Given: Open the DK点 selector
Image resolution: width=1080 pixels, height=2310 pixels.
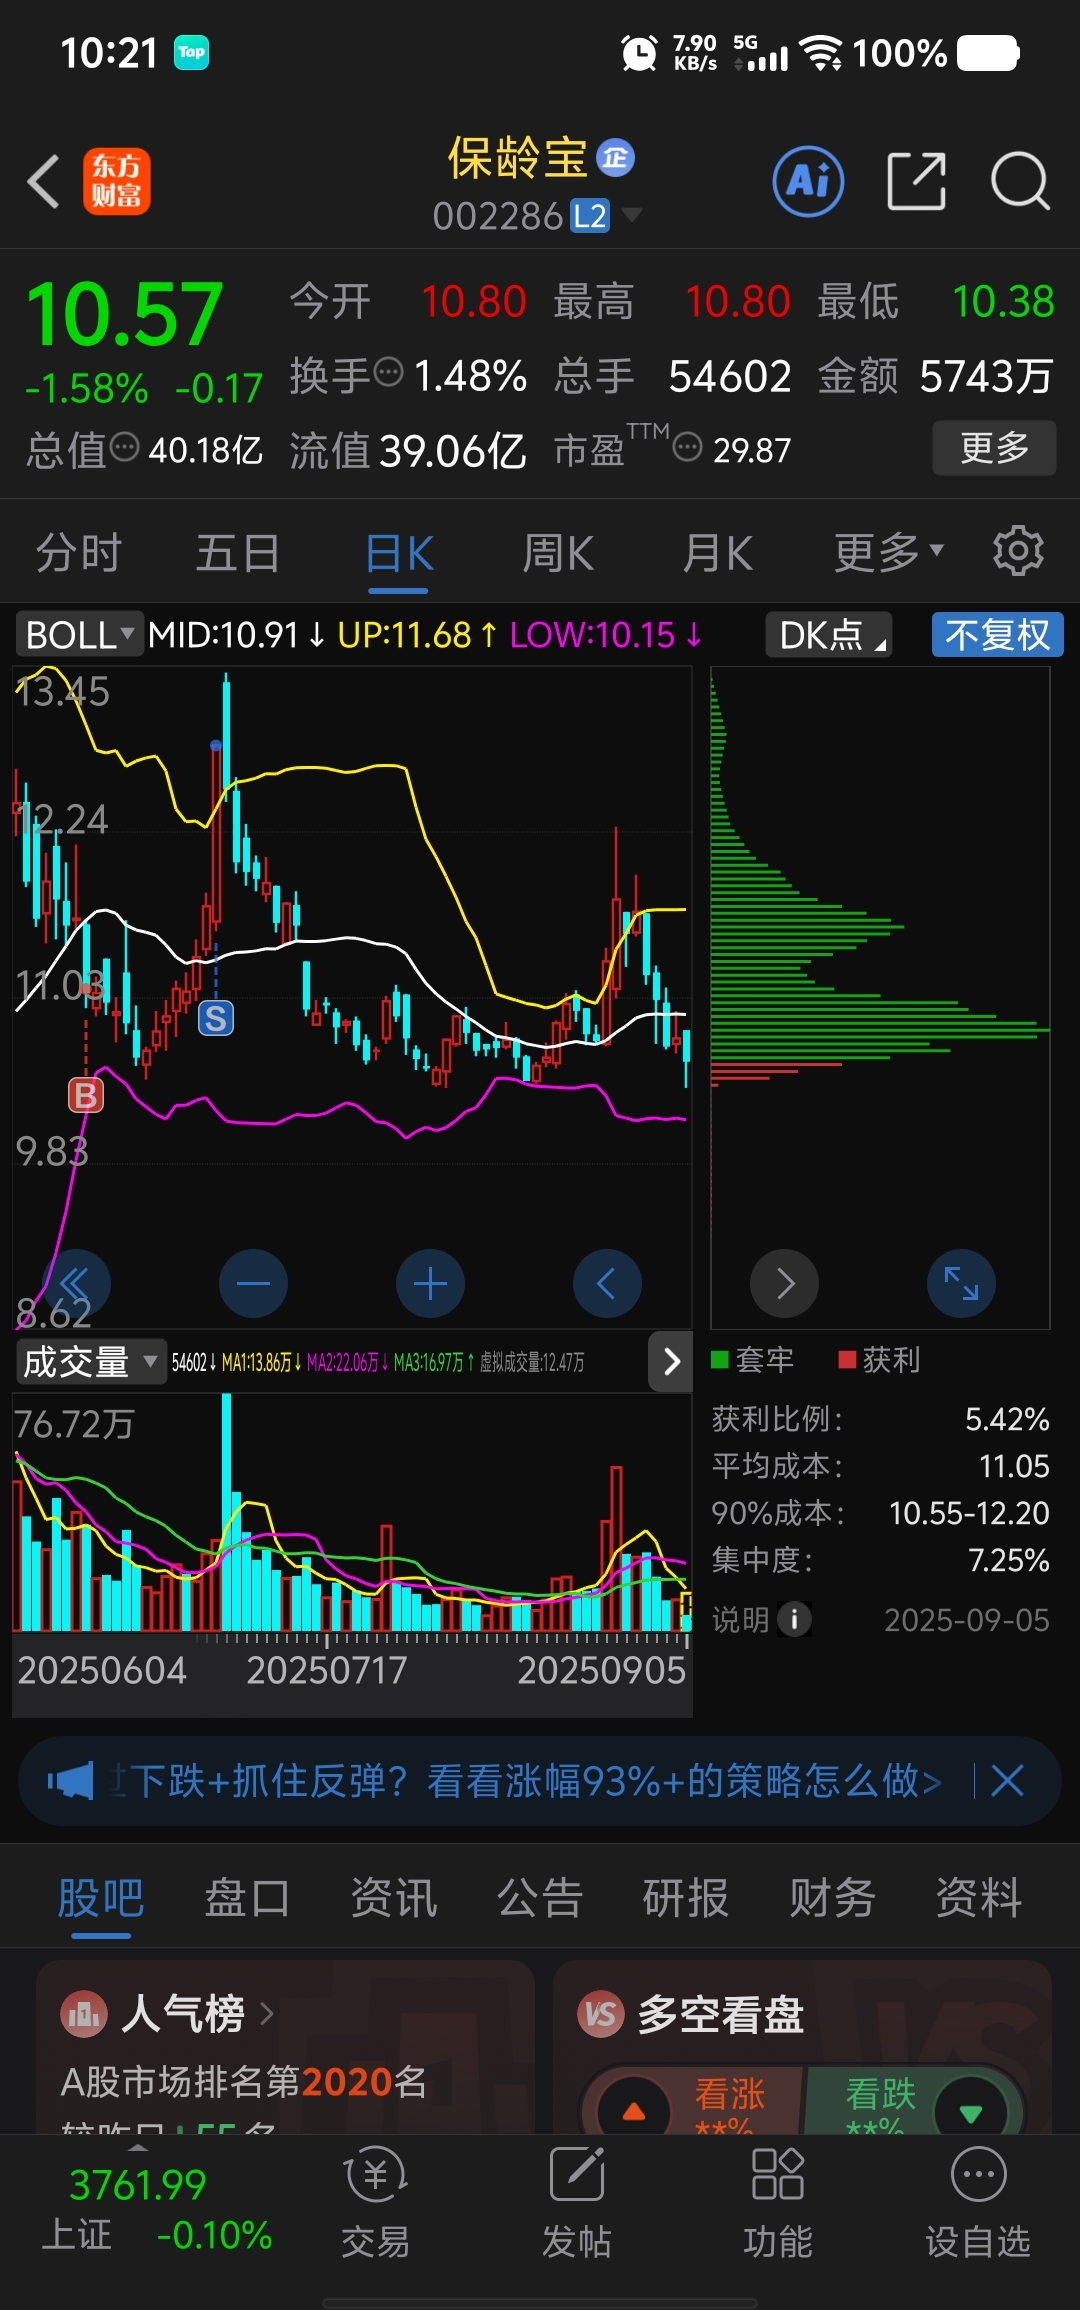Looking at the screenshot, I should pyautogui.click(x=829, y=634).
